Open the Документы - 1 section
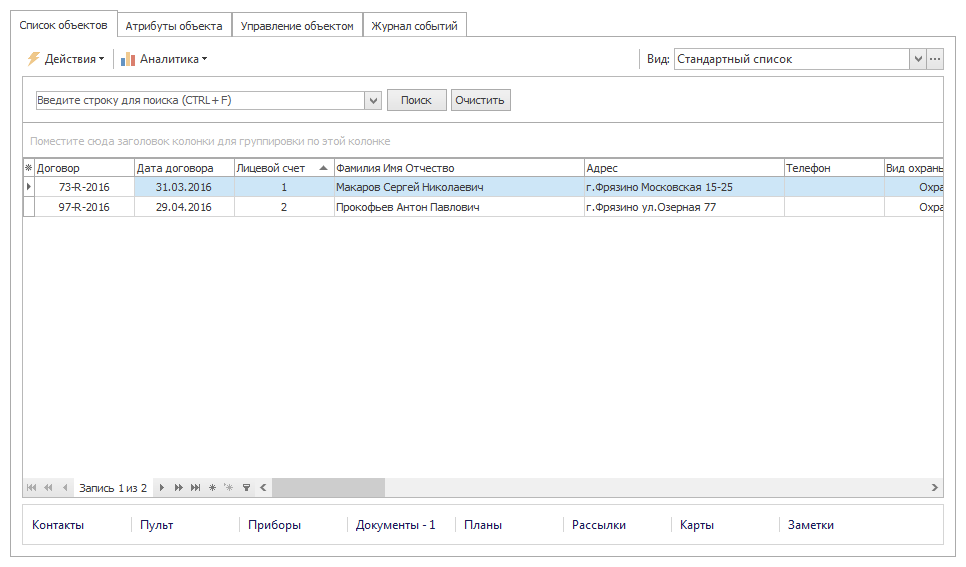Screen dimensions: 966x567 [x=396, y=525]
